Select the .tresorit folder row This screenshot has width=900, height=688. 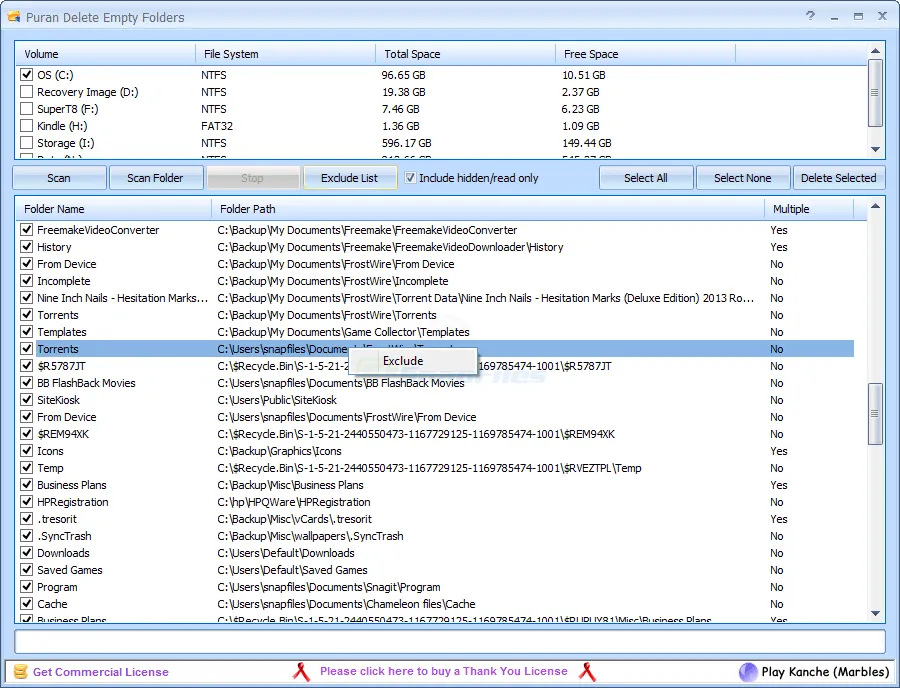436,519
